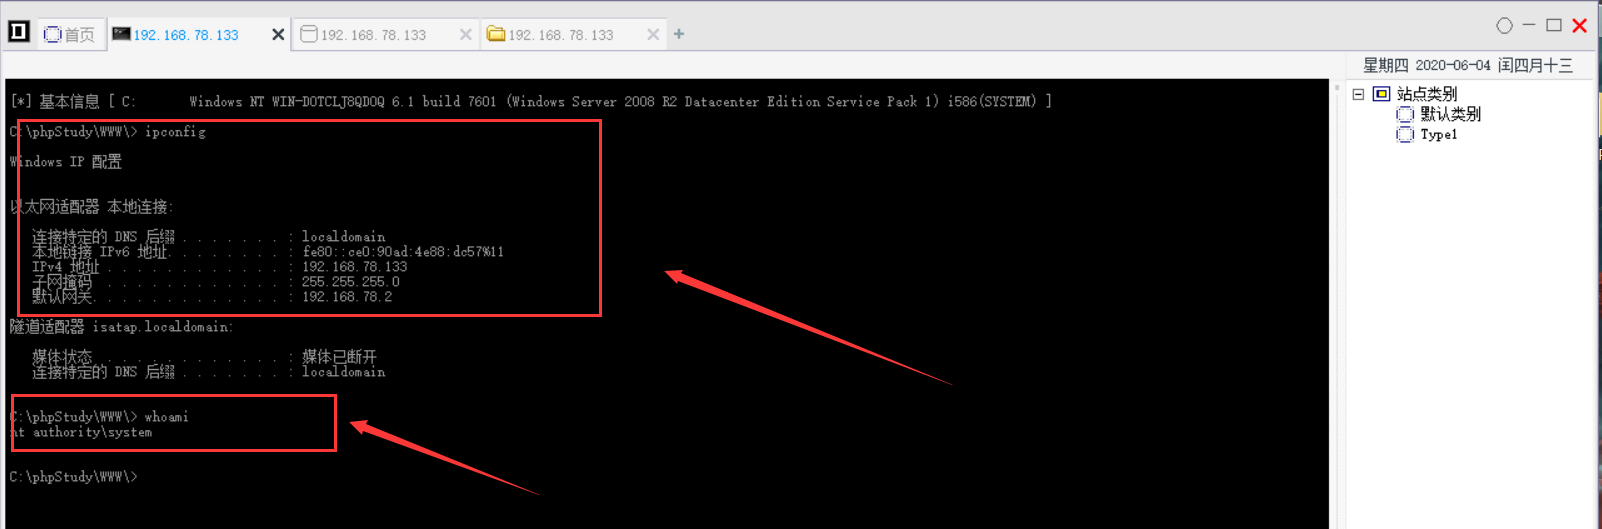Select the 站点类别 root category
1602x529 pixels.
[1426, 94]
